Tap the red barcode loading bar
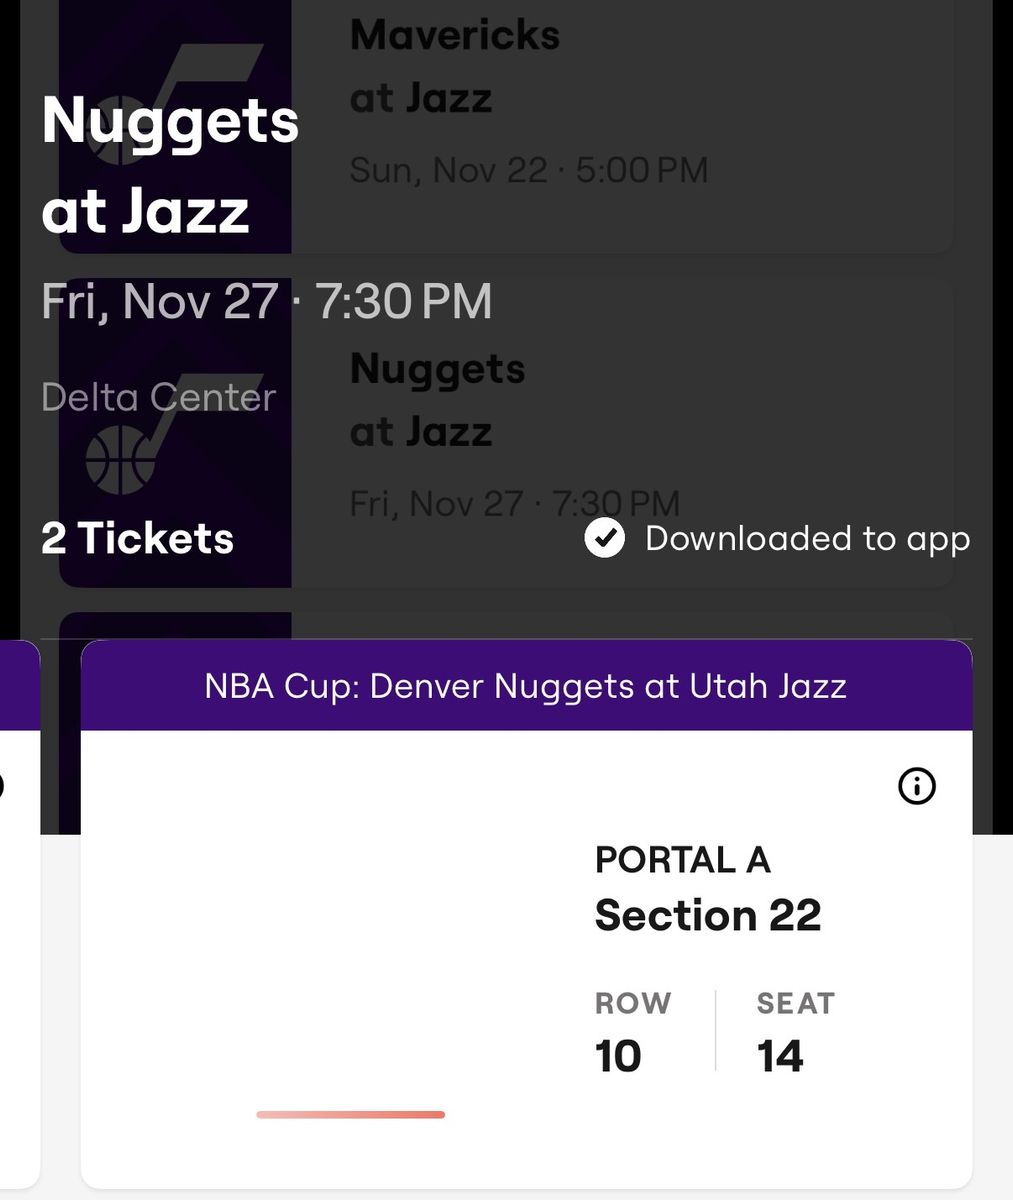The height and width of the screenshot is (1200, 1013). point(351,1114)
